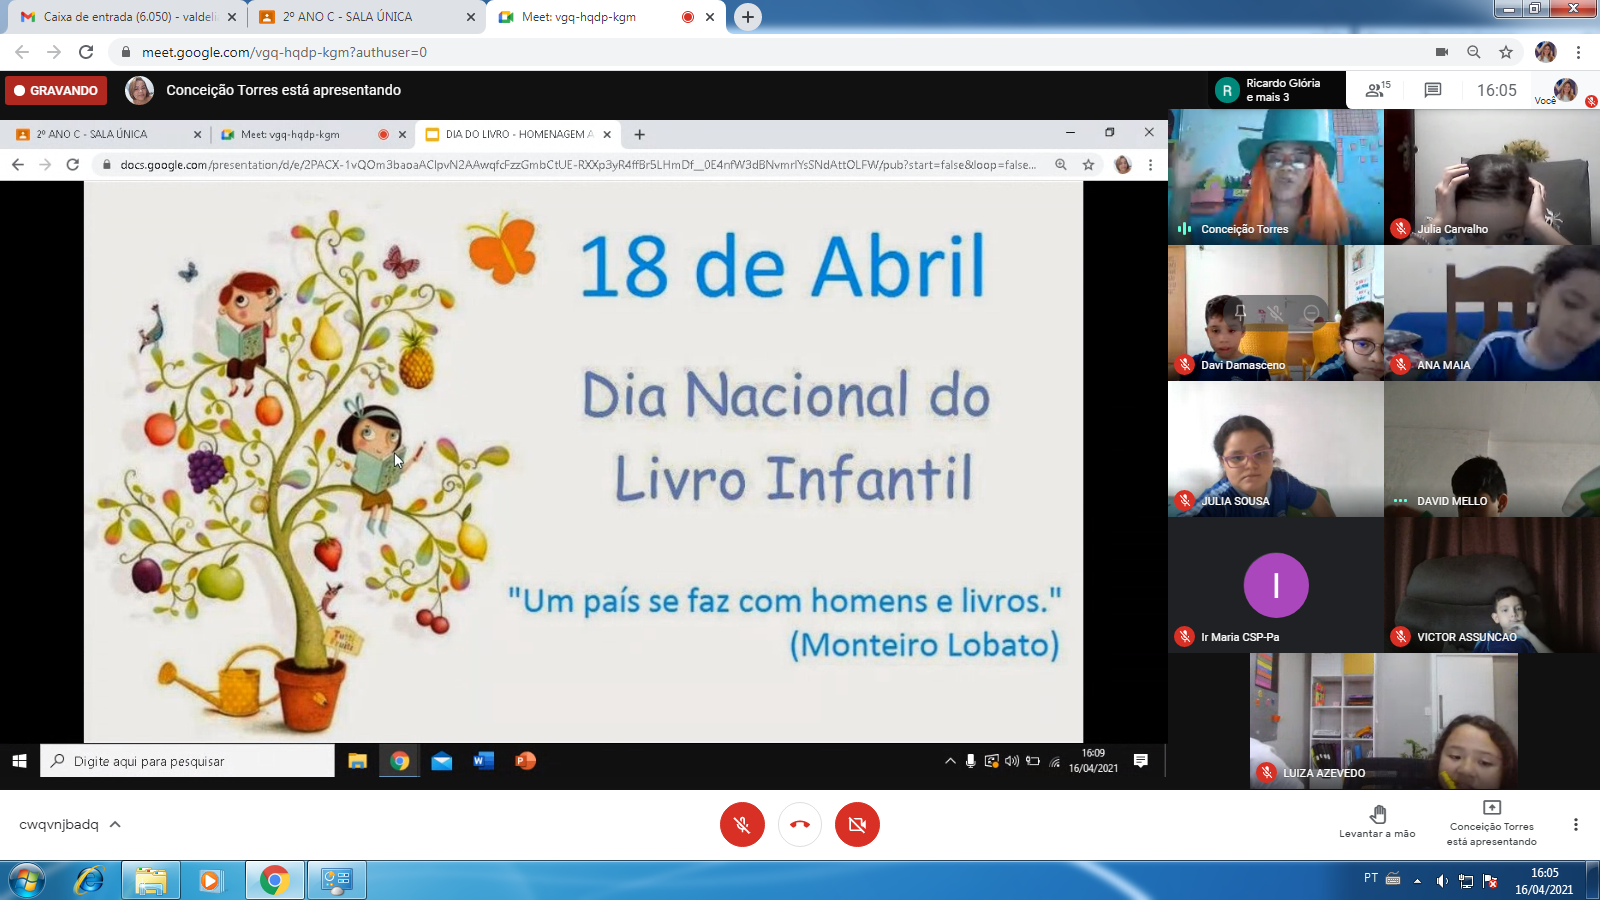The width and height of the screenshot is (1600, 900).
Task: Open the participants list showing 15 people
Action: [1375, 89]
